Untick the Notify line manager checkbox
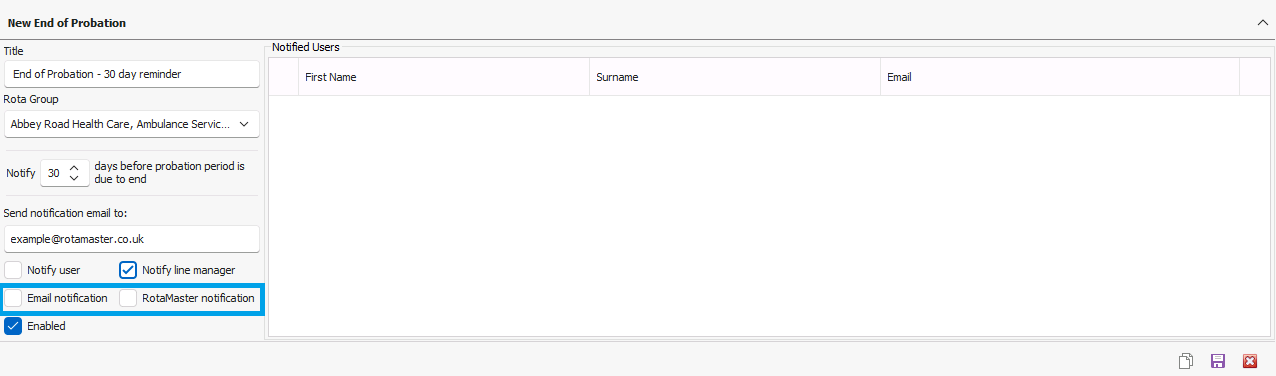 (128, 270)
